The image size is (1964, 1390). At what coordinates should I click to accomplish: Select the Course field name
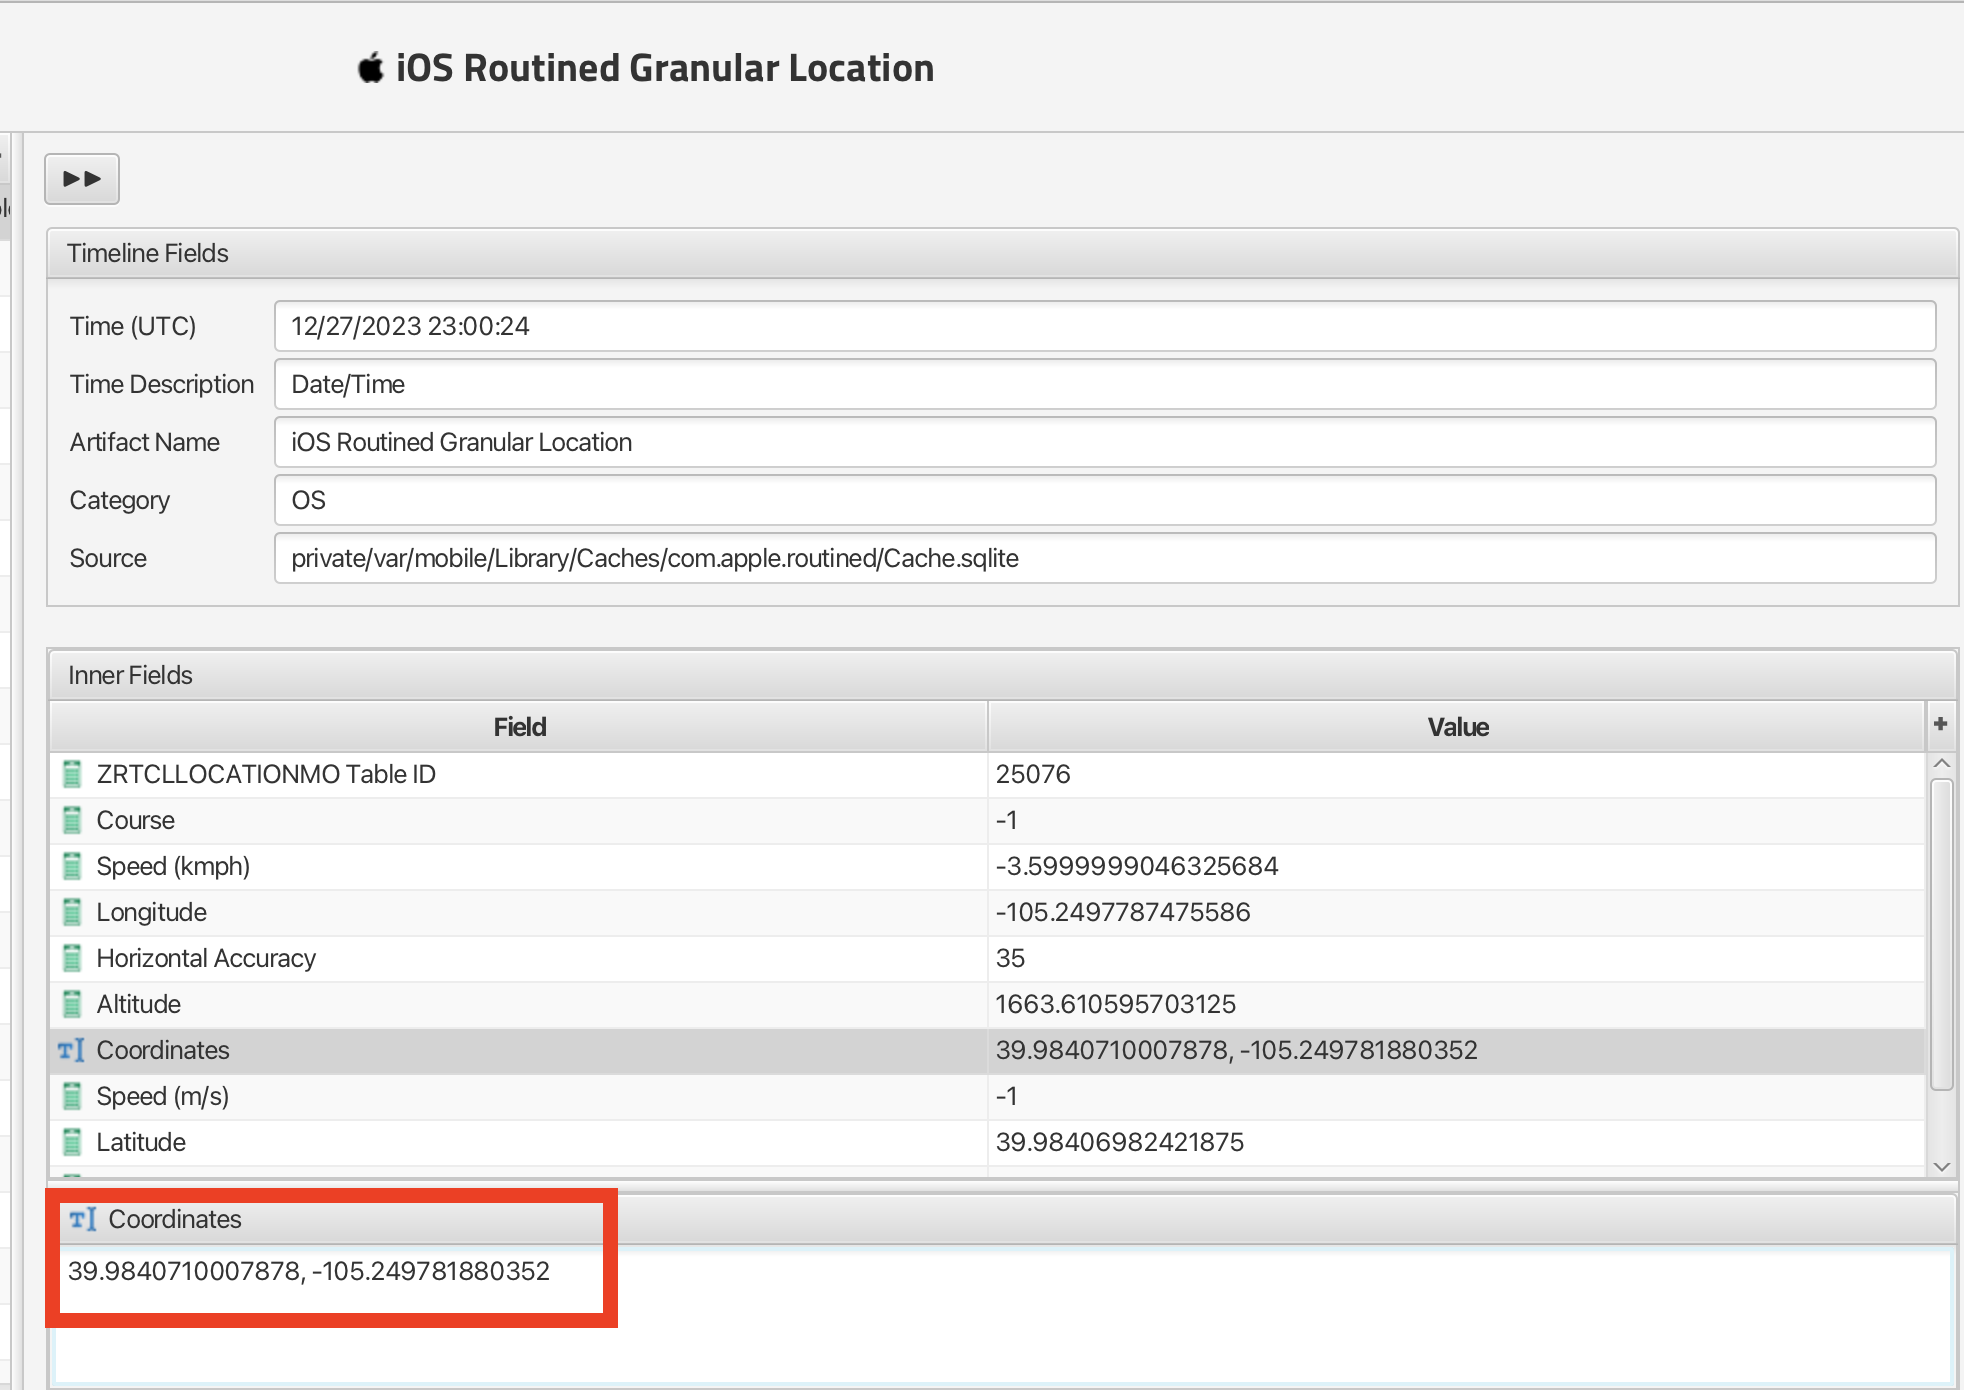click(135, 820)
